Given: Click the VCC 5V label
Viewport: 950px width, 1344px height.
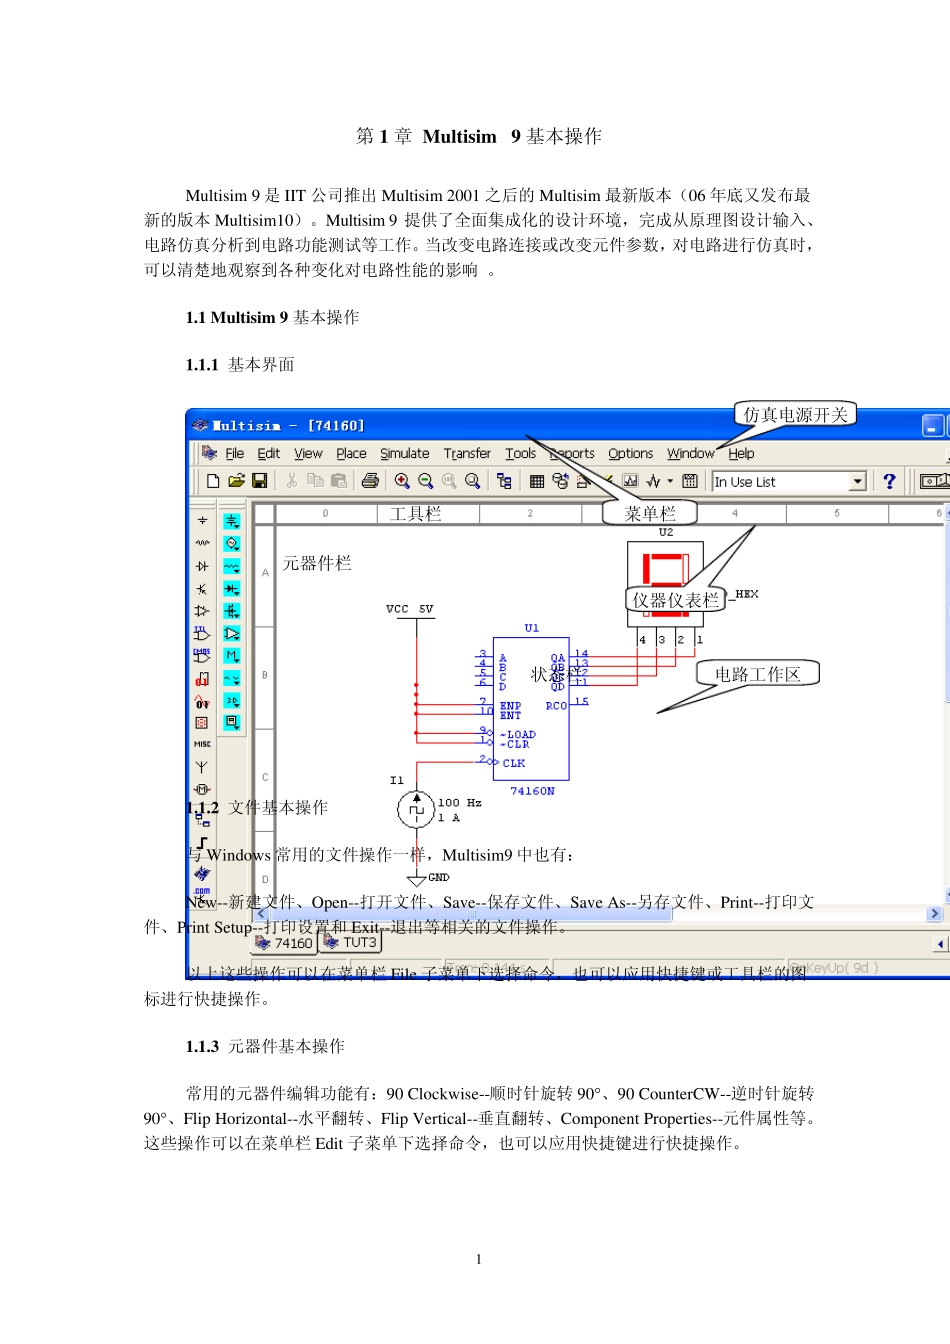Looking at the screenshot, I should click(x=409, y=609).
